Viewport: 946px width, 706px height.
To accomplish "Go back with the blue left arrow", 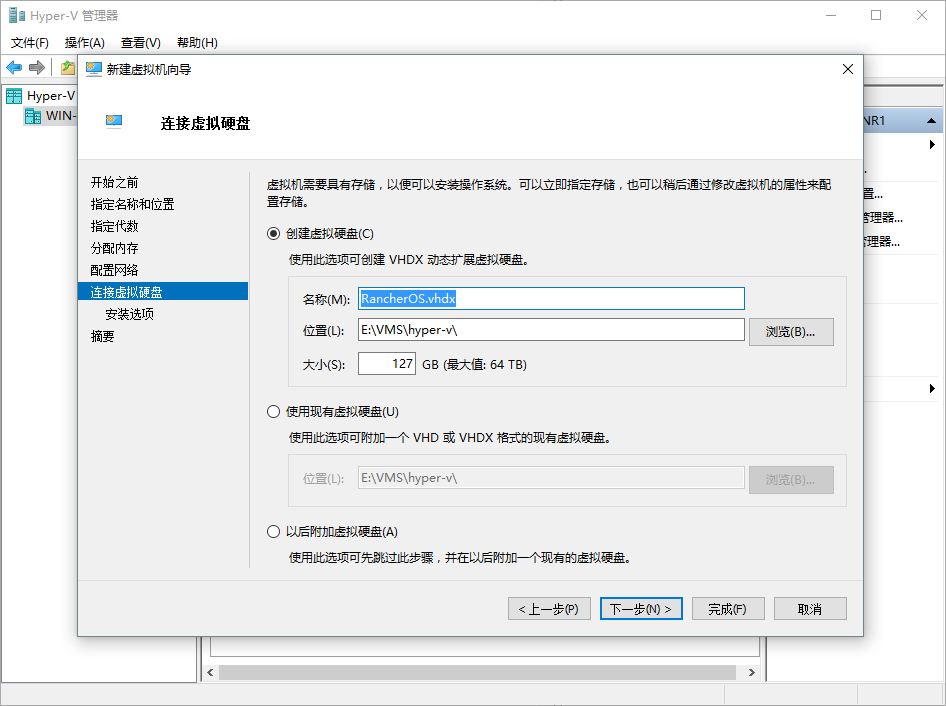I will 14,68.
